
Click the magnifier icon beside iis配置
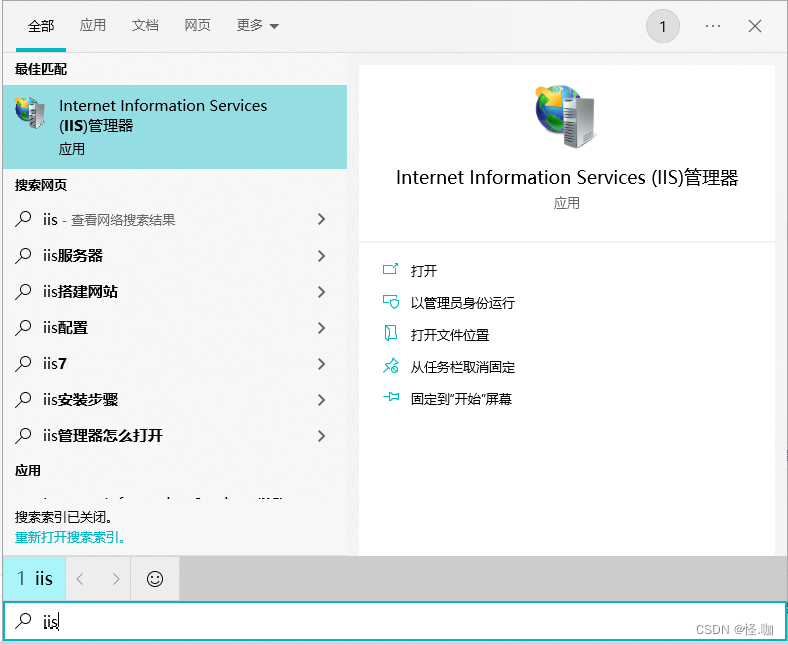pyautogui.click(x=23, y=328)
